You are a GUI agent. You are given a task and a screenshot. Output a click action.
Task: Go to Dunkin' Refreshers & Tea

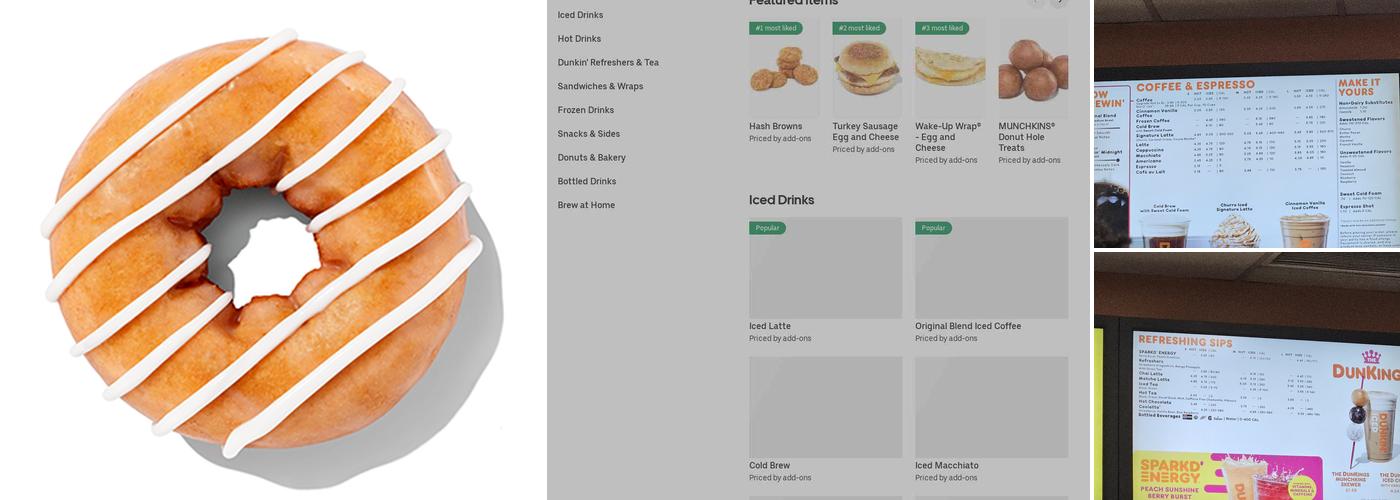click(608, 62)
